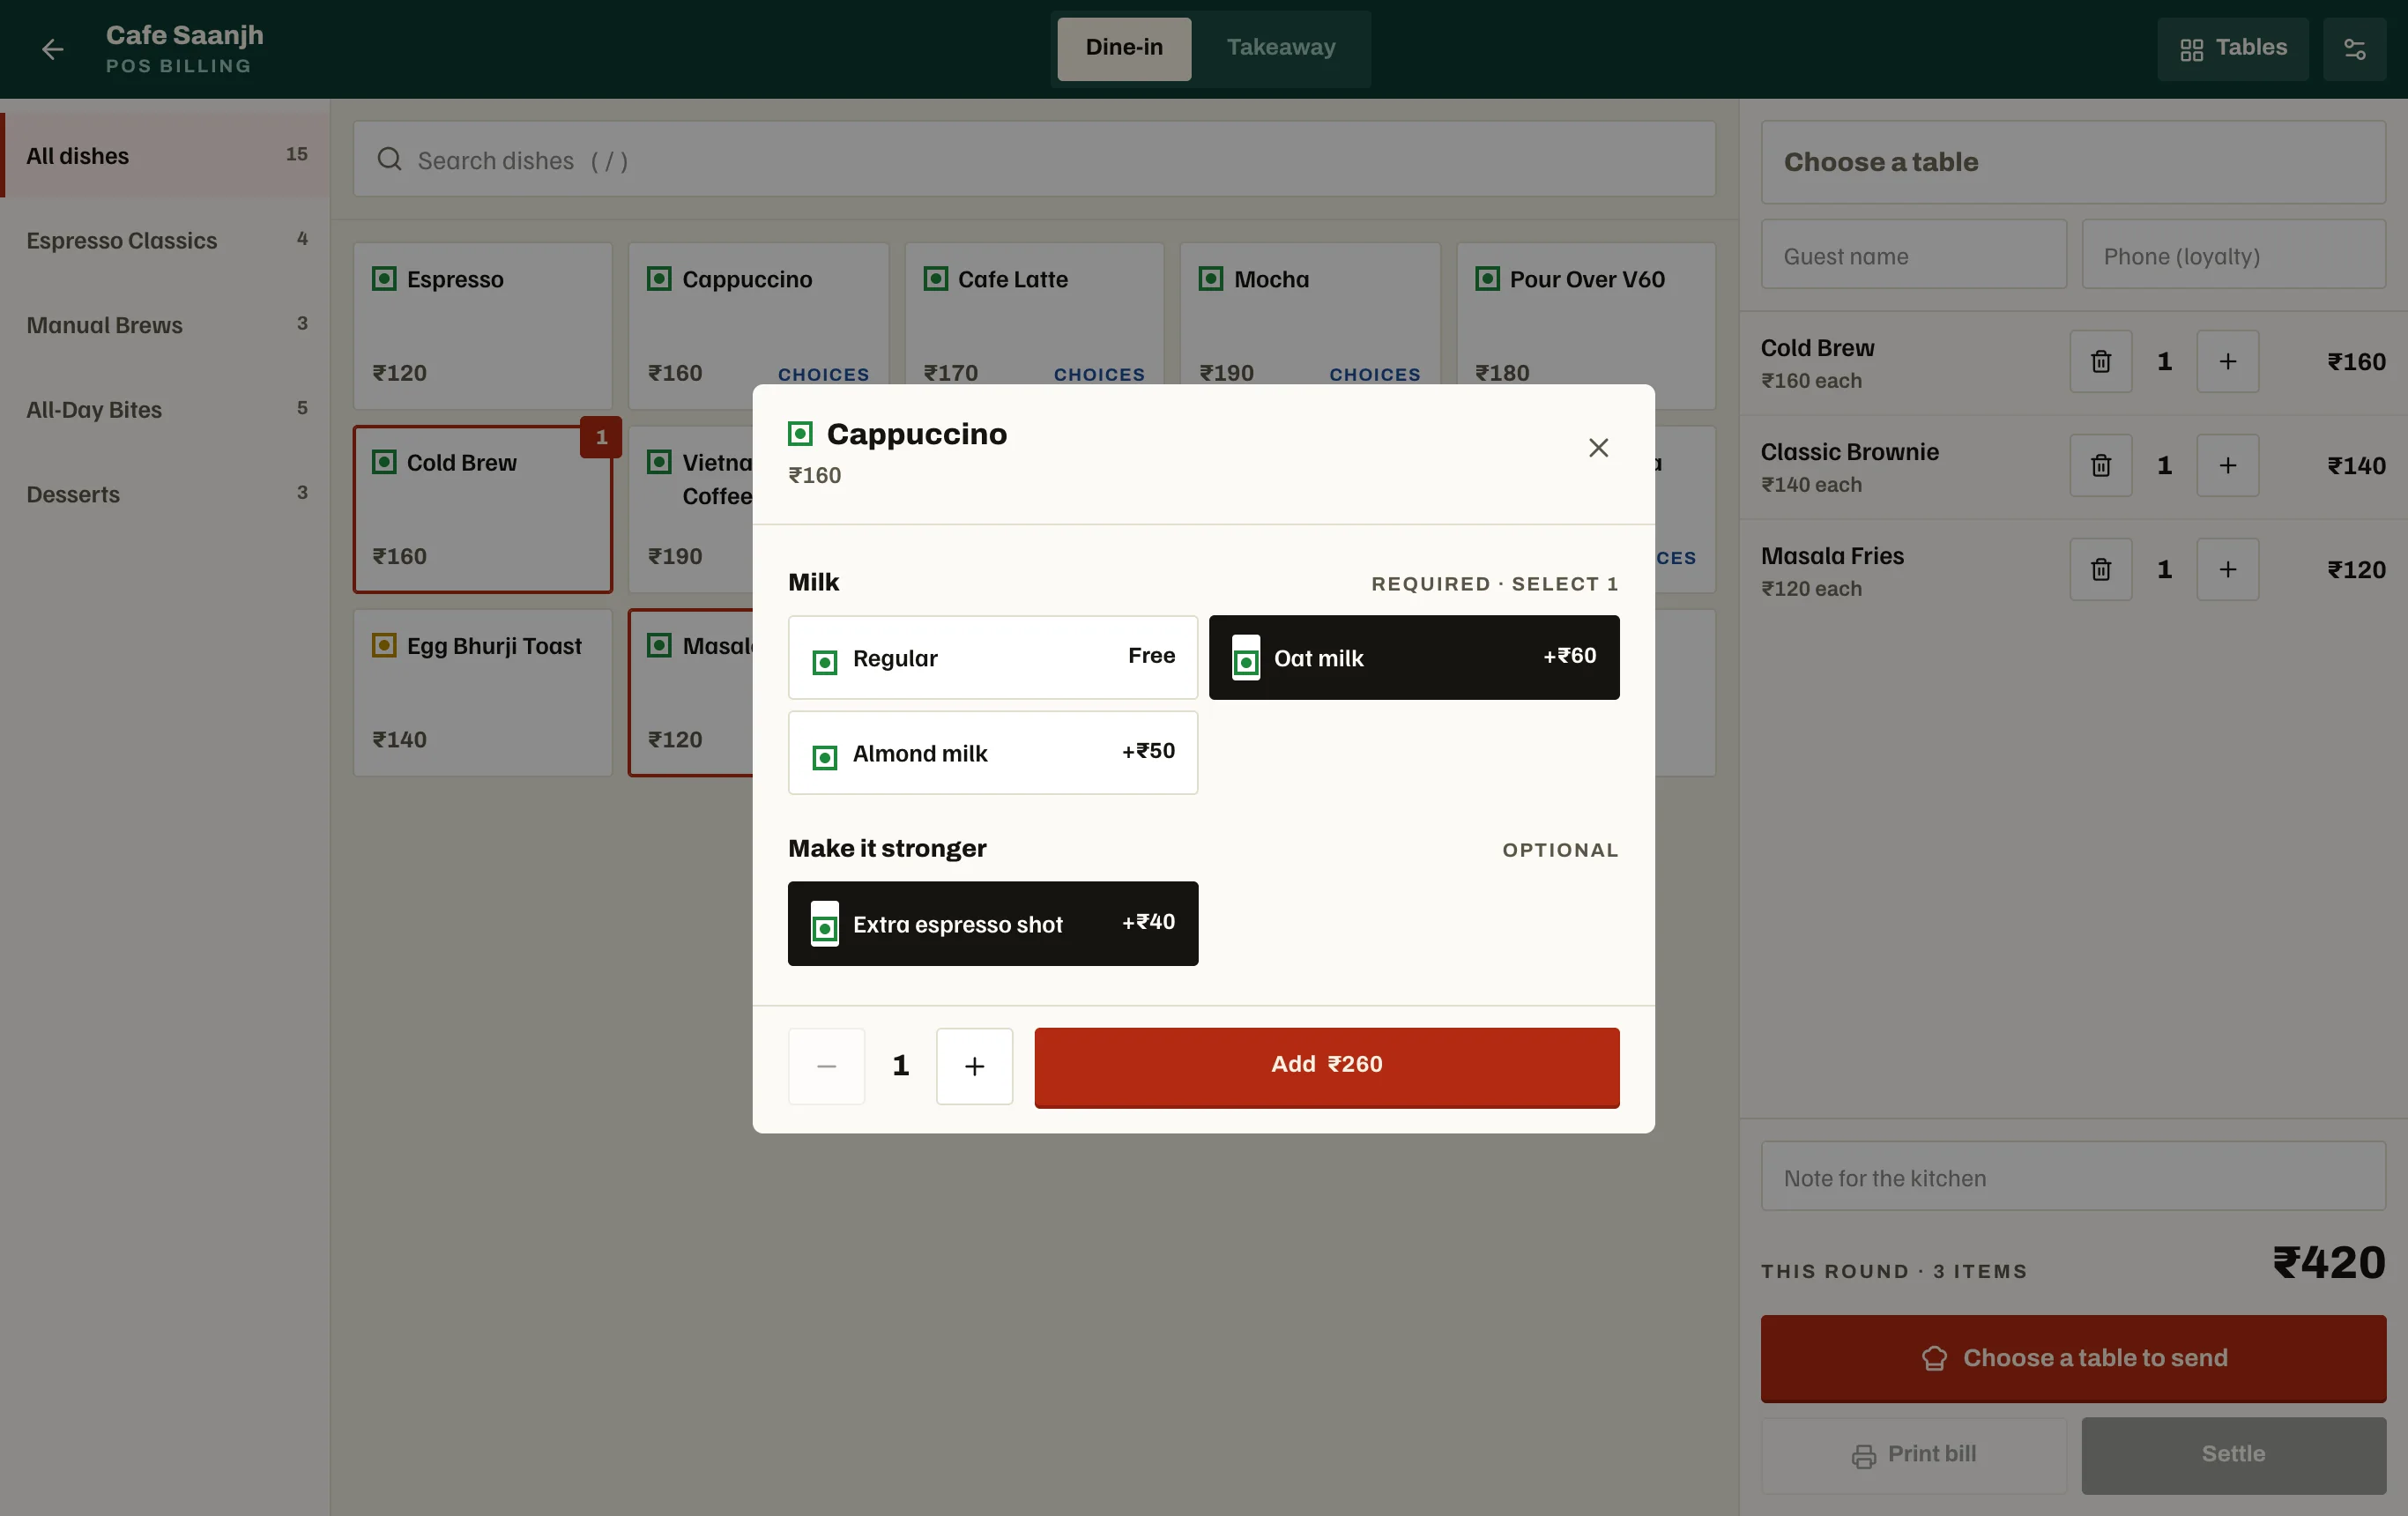Screen dimensions: 2408x1516
Task: Click the Print bill button
Action: point(1913,1455)
